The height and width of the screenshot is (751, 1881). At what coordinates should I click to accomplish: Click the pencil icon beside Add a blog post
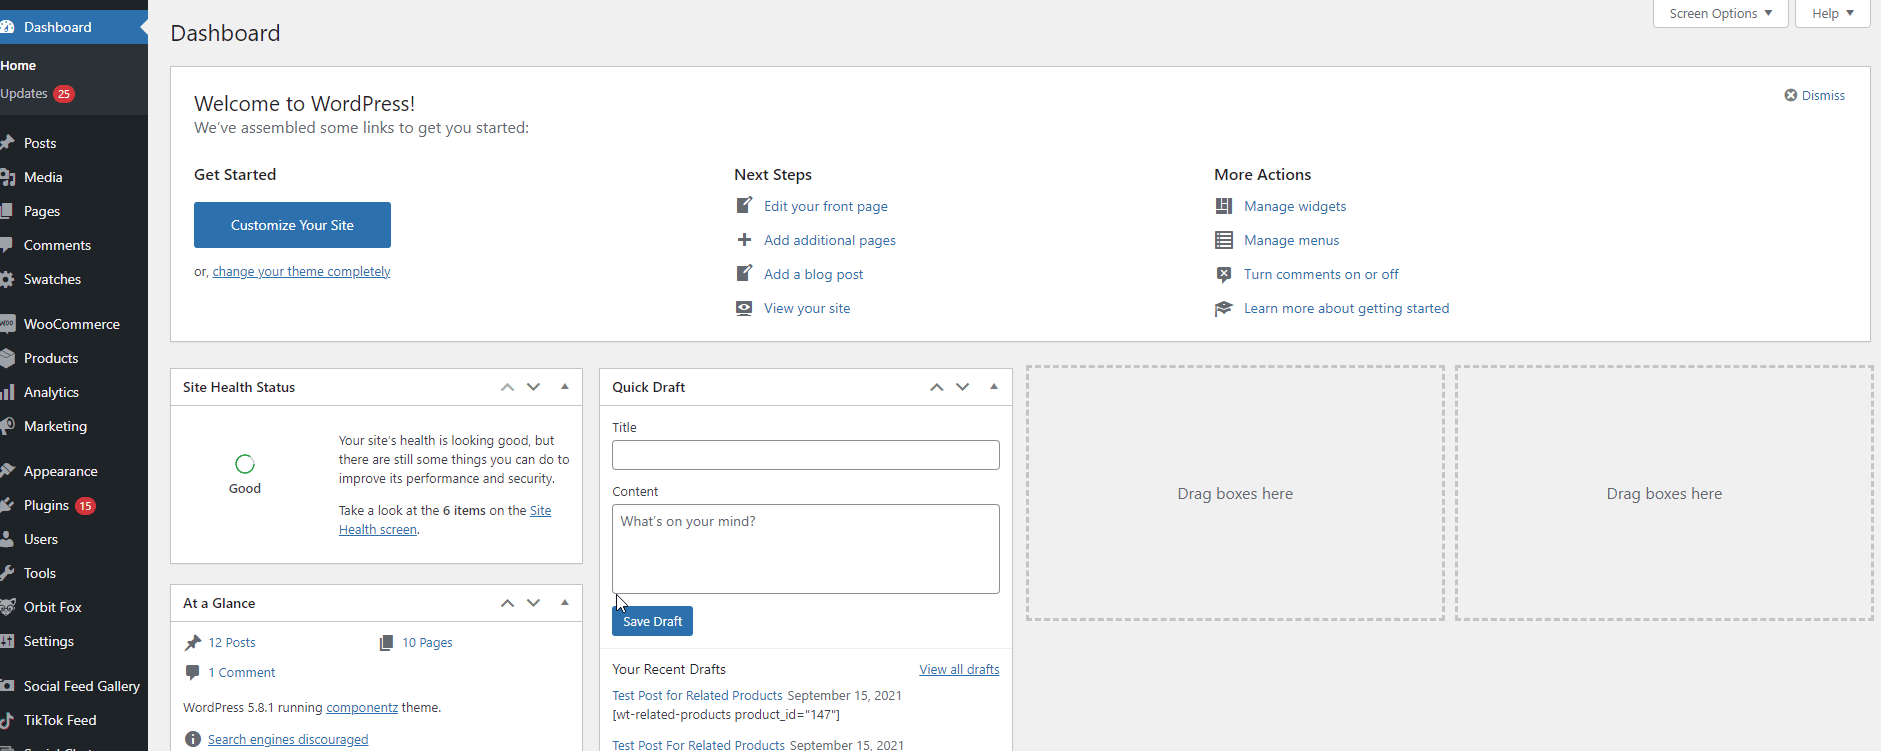[x=744, y=274]
